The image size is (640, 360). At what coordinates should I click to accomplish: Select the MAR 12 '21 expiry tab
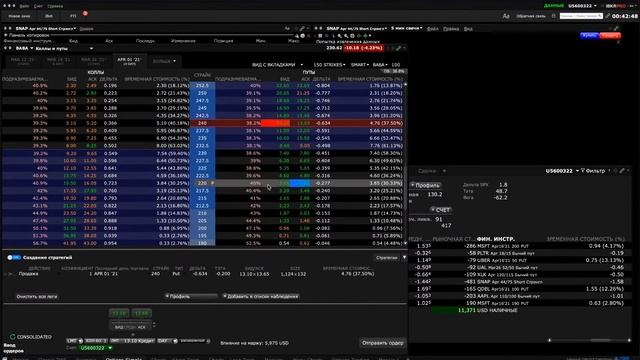click(23, 60)
